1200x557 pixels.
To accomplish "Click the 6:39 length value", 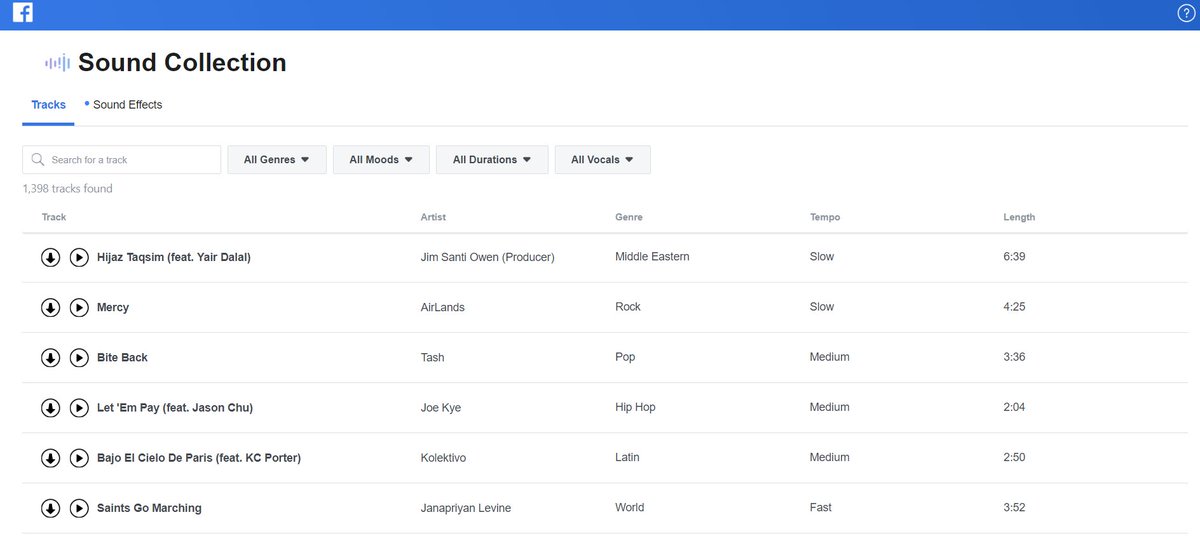I will point(1014,257).
